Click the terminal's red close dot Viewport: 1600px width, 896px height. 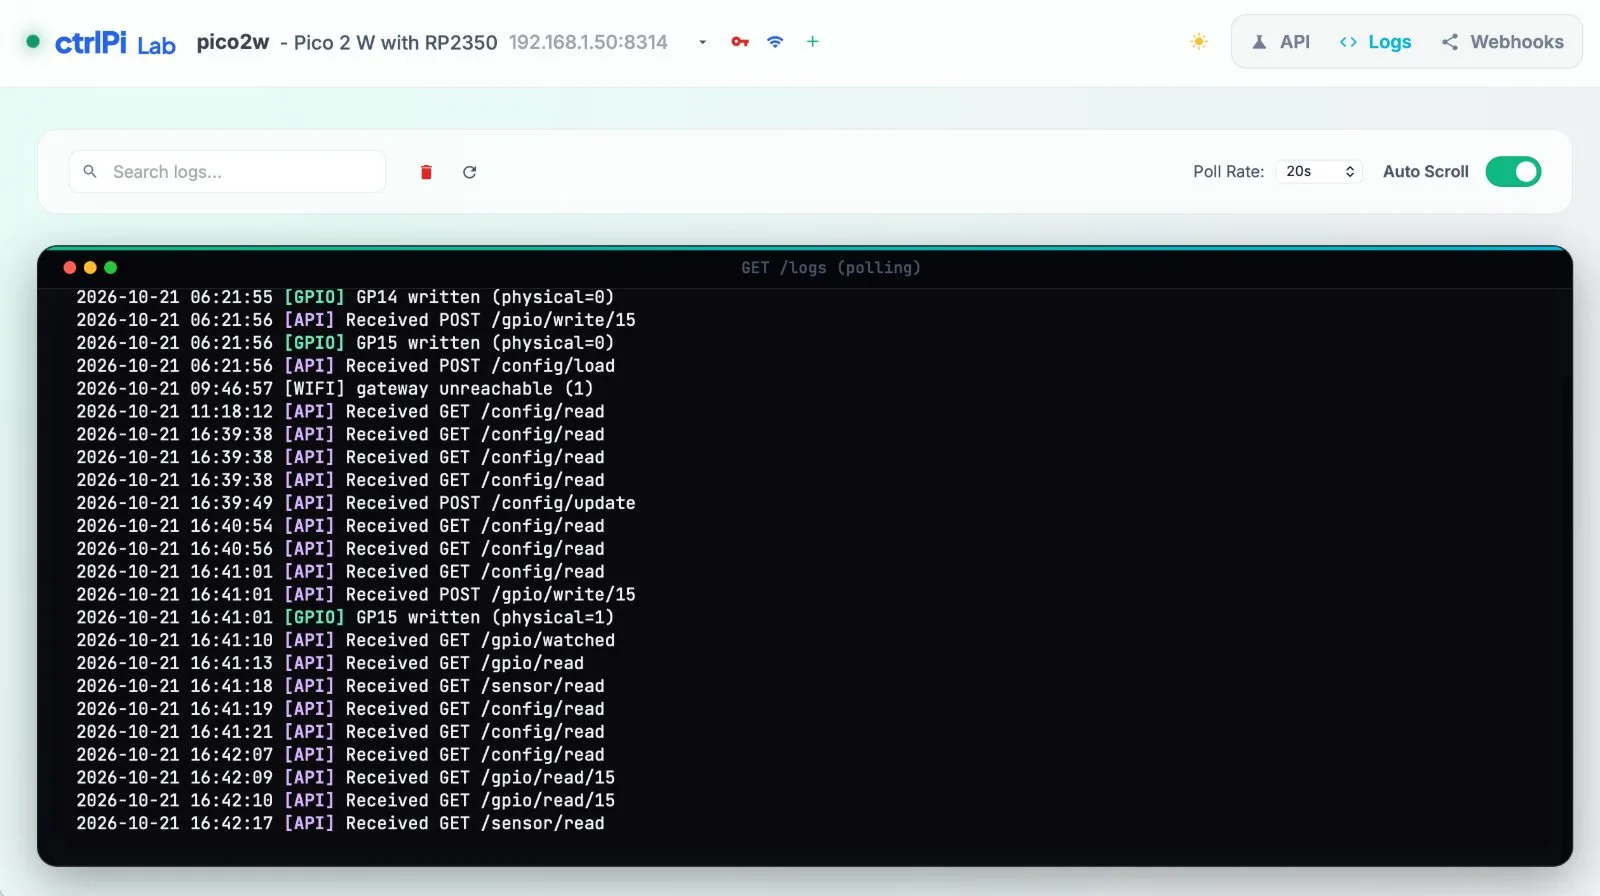pos(69,267)
